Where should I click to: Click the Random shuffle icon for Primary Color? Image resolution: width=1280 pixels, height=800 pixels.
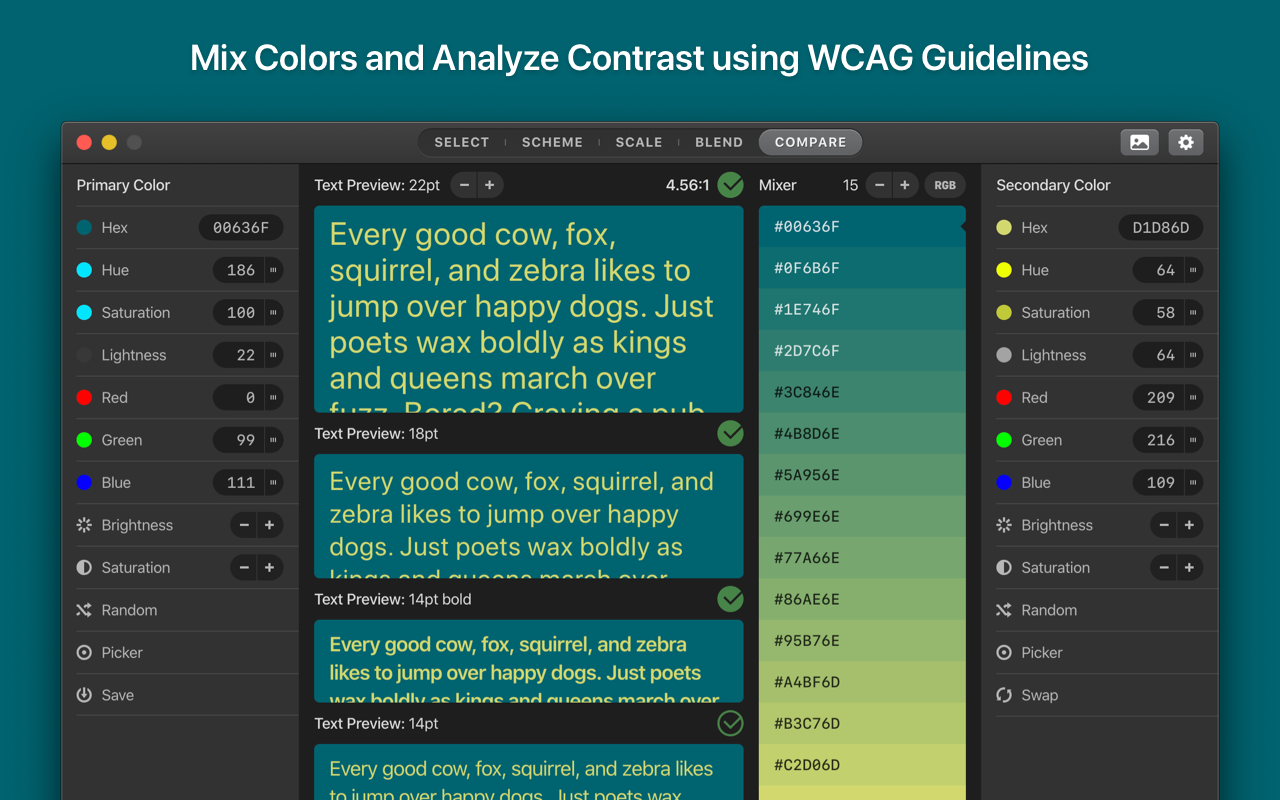84,610
